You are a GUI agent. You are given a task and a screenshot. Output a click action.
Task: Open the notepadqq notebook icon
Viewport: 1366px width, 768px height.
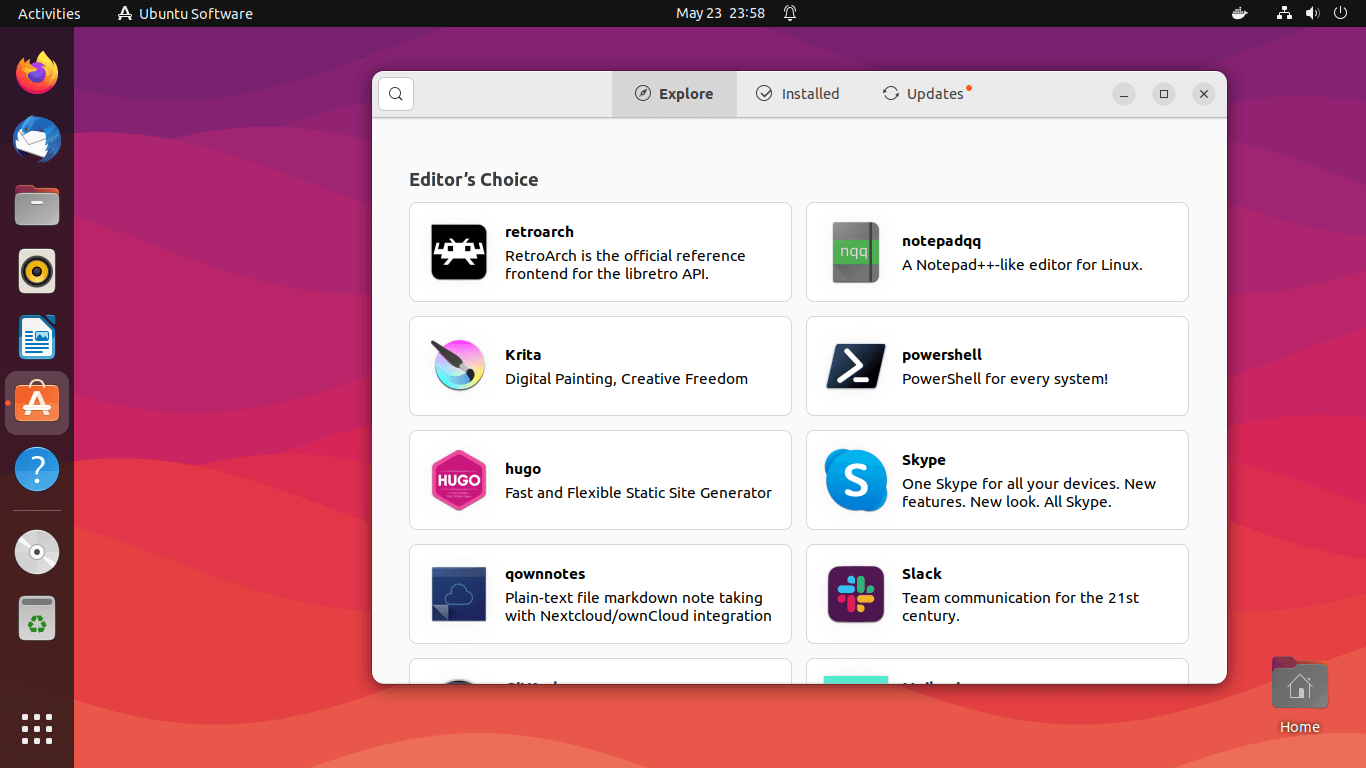[856, 252]
